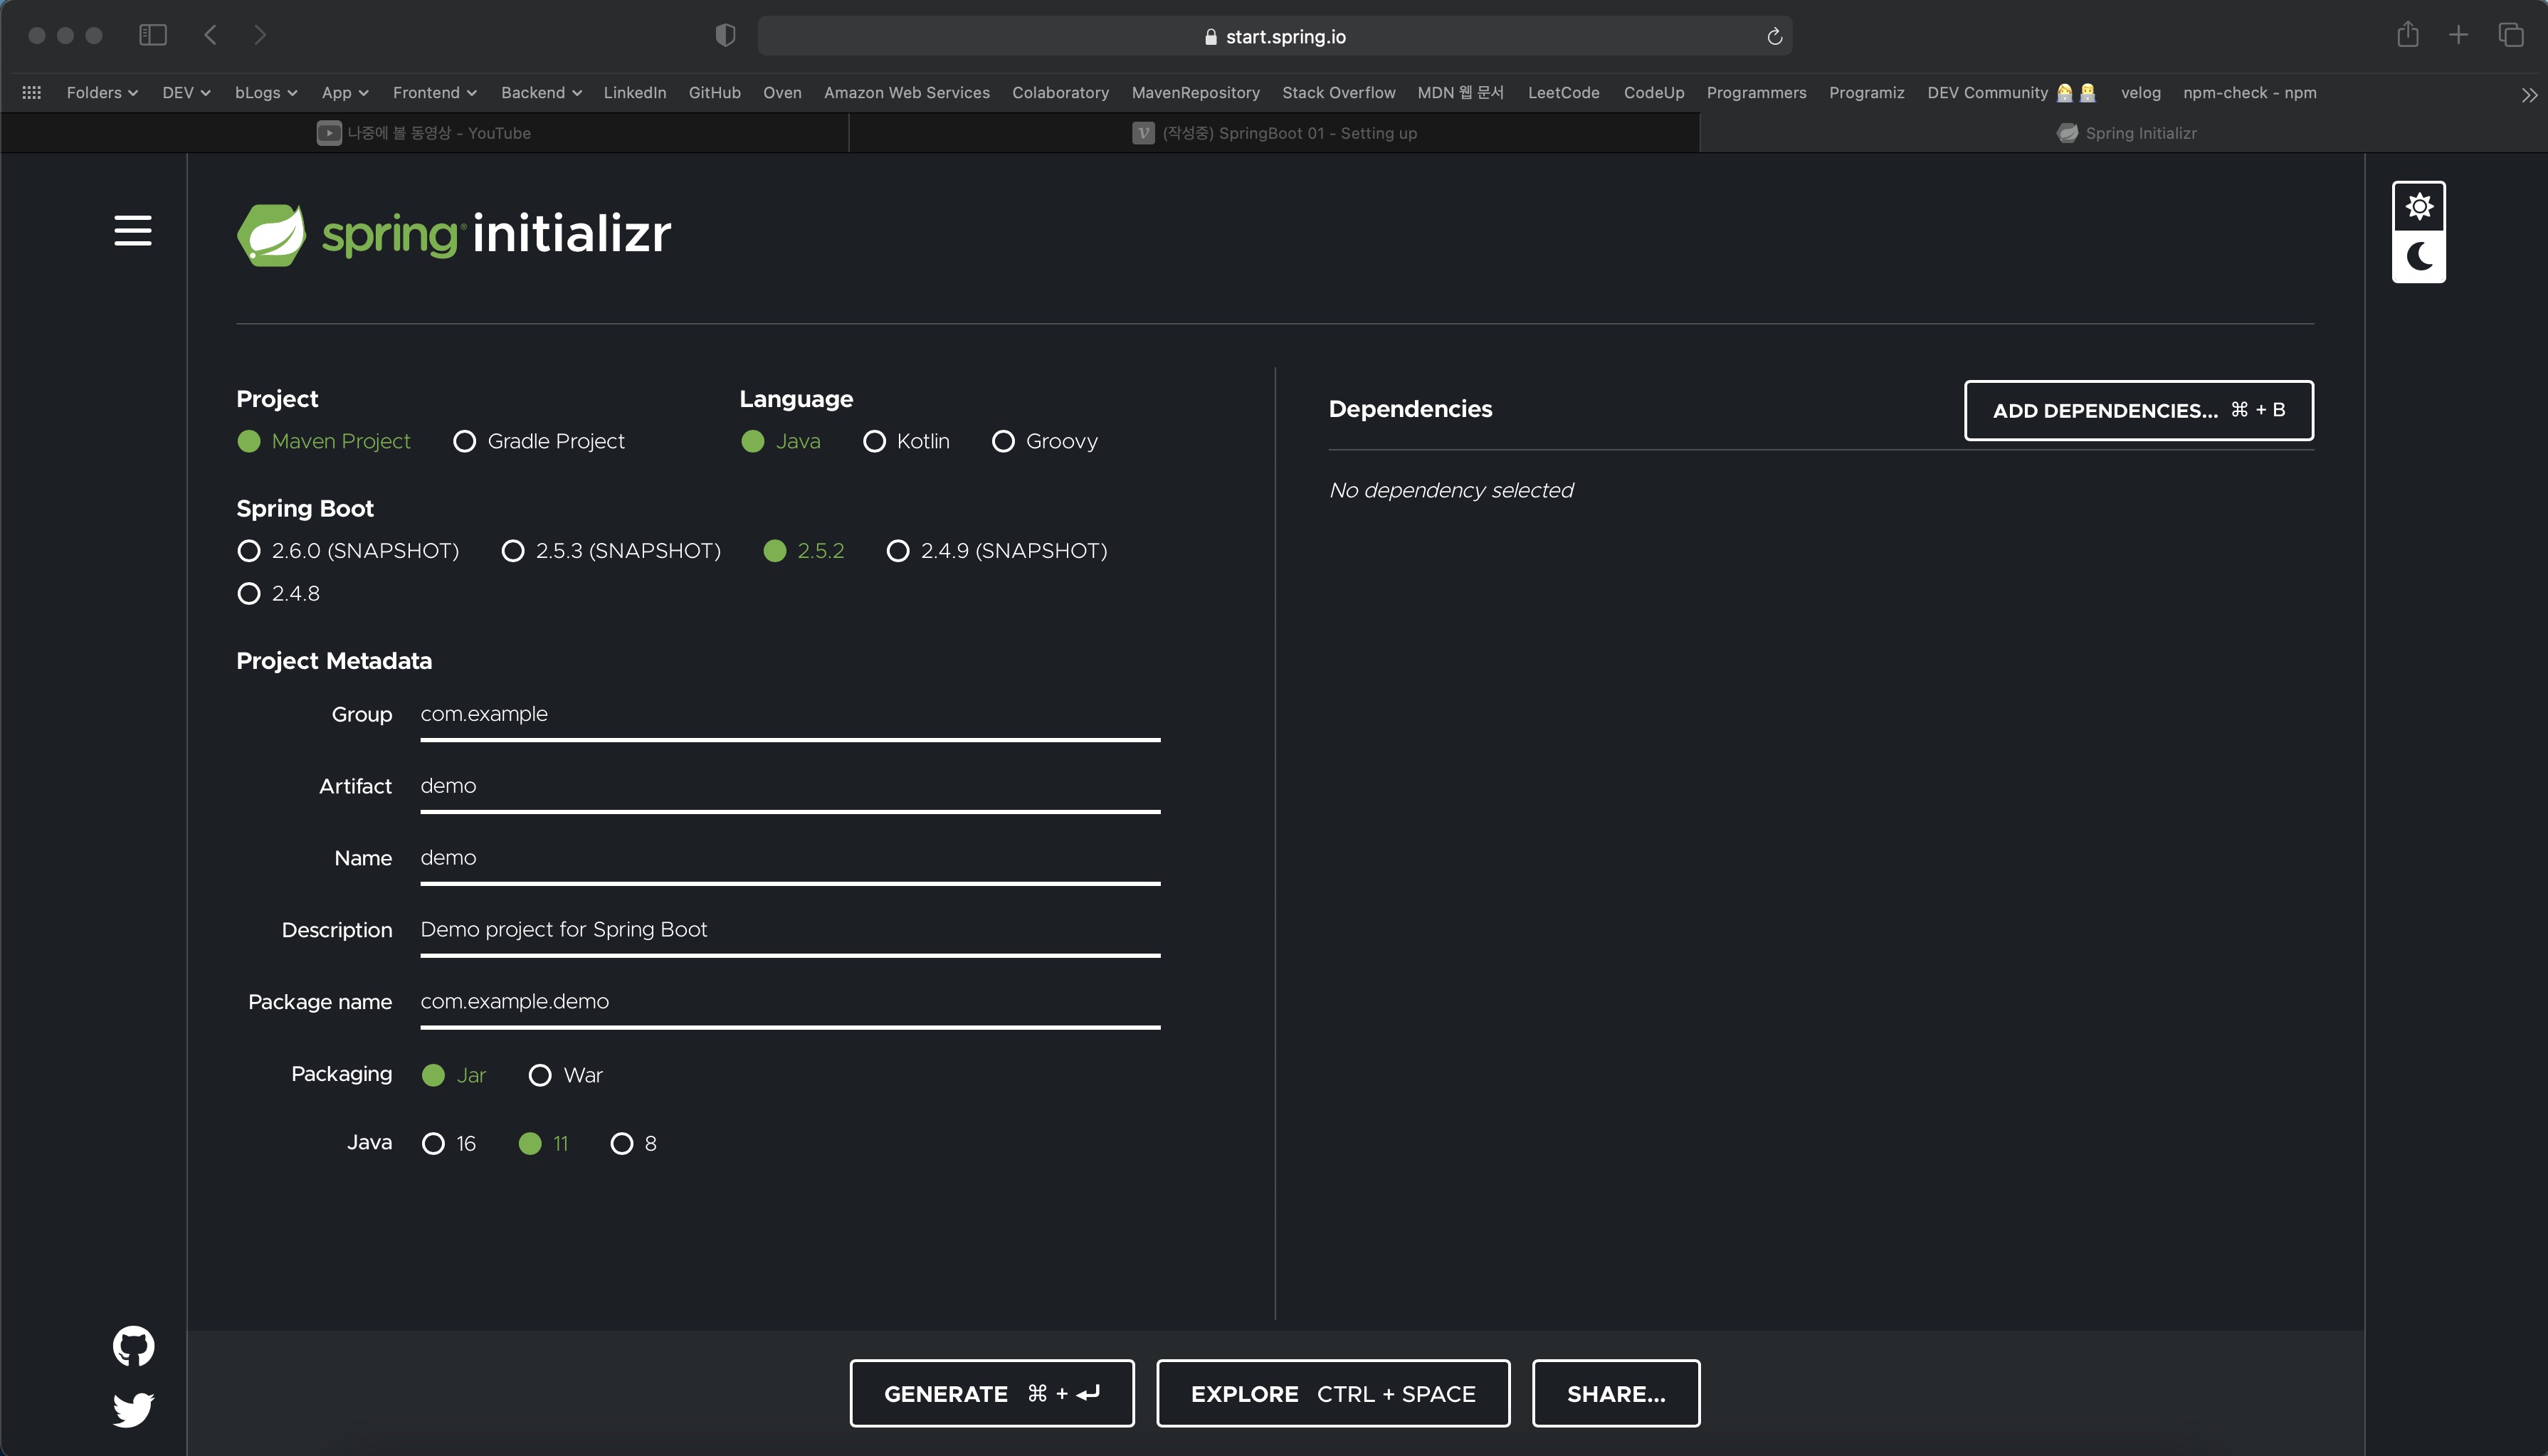The image size is (2548, 1456).
Task: Click the Artifact input field
Action: pos(790,787)
